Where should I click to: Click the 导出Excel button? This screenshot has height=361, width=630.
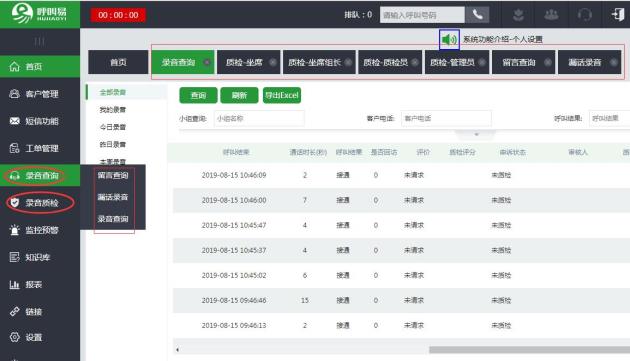[x=282, y=95]
